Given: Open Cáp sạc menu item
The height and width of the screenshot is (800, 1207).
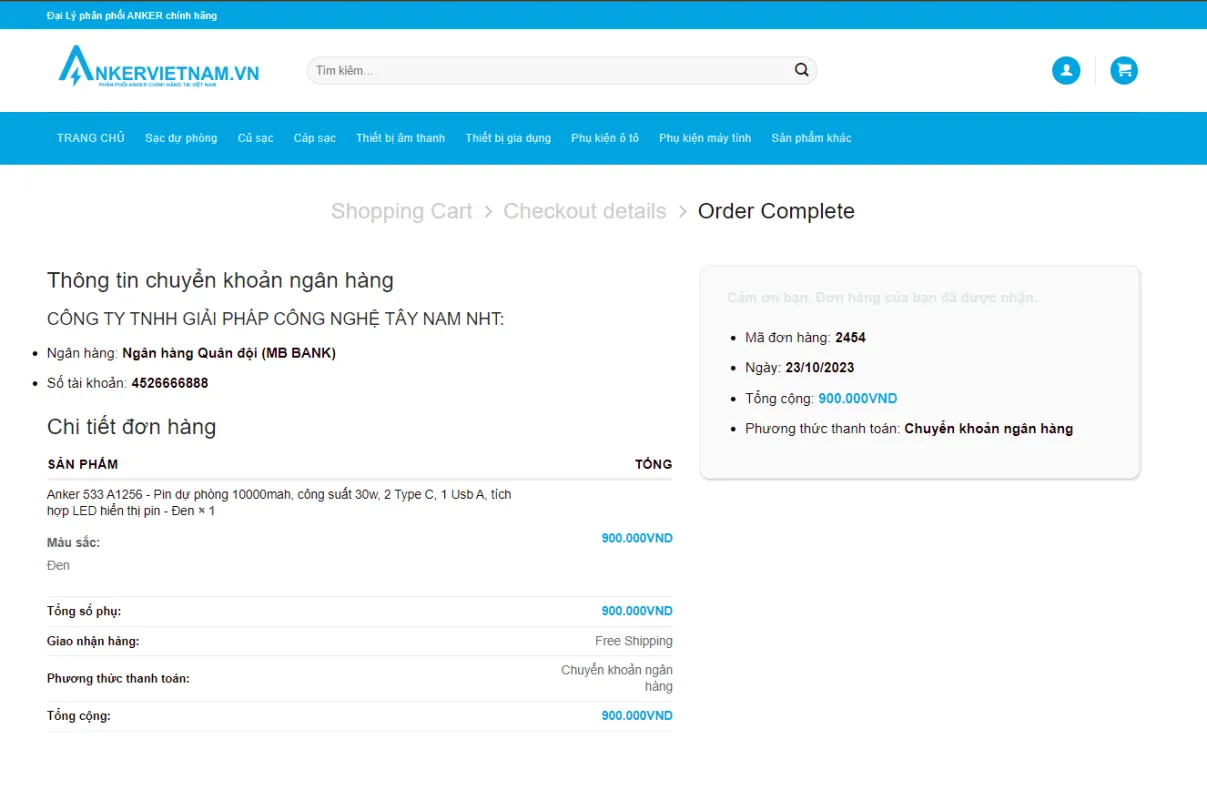Looking at the screenshot, I should point(315,138).
